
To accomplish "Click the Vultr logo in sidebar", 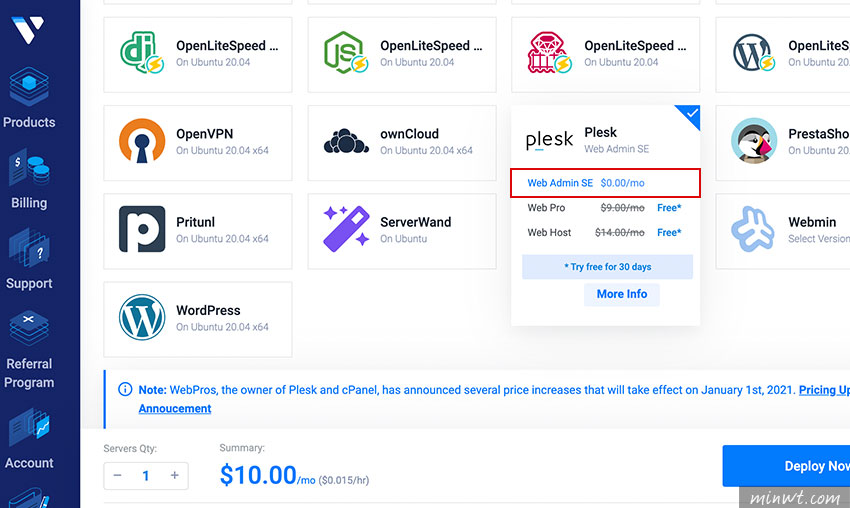I will click(28, 29).
